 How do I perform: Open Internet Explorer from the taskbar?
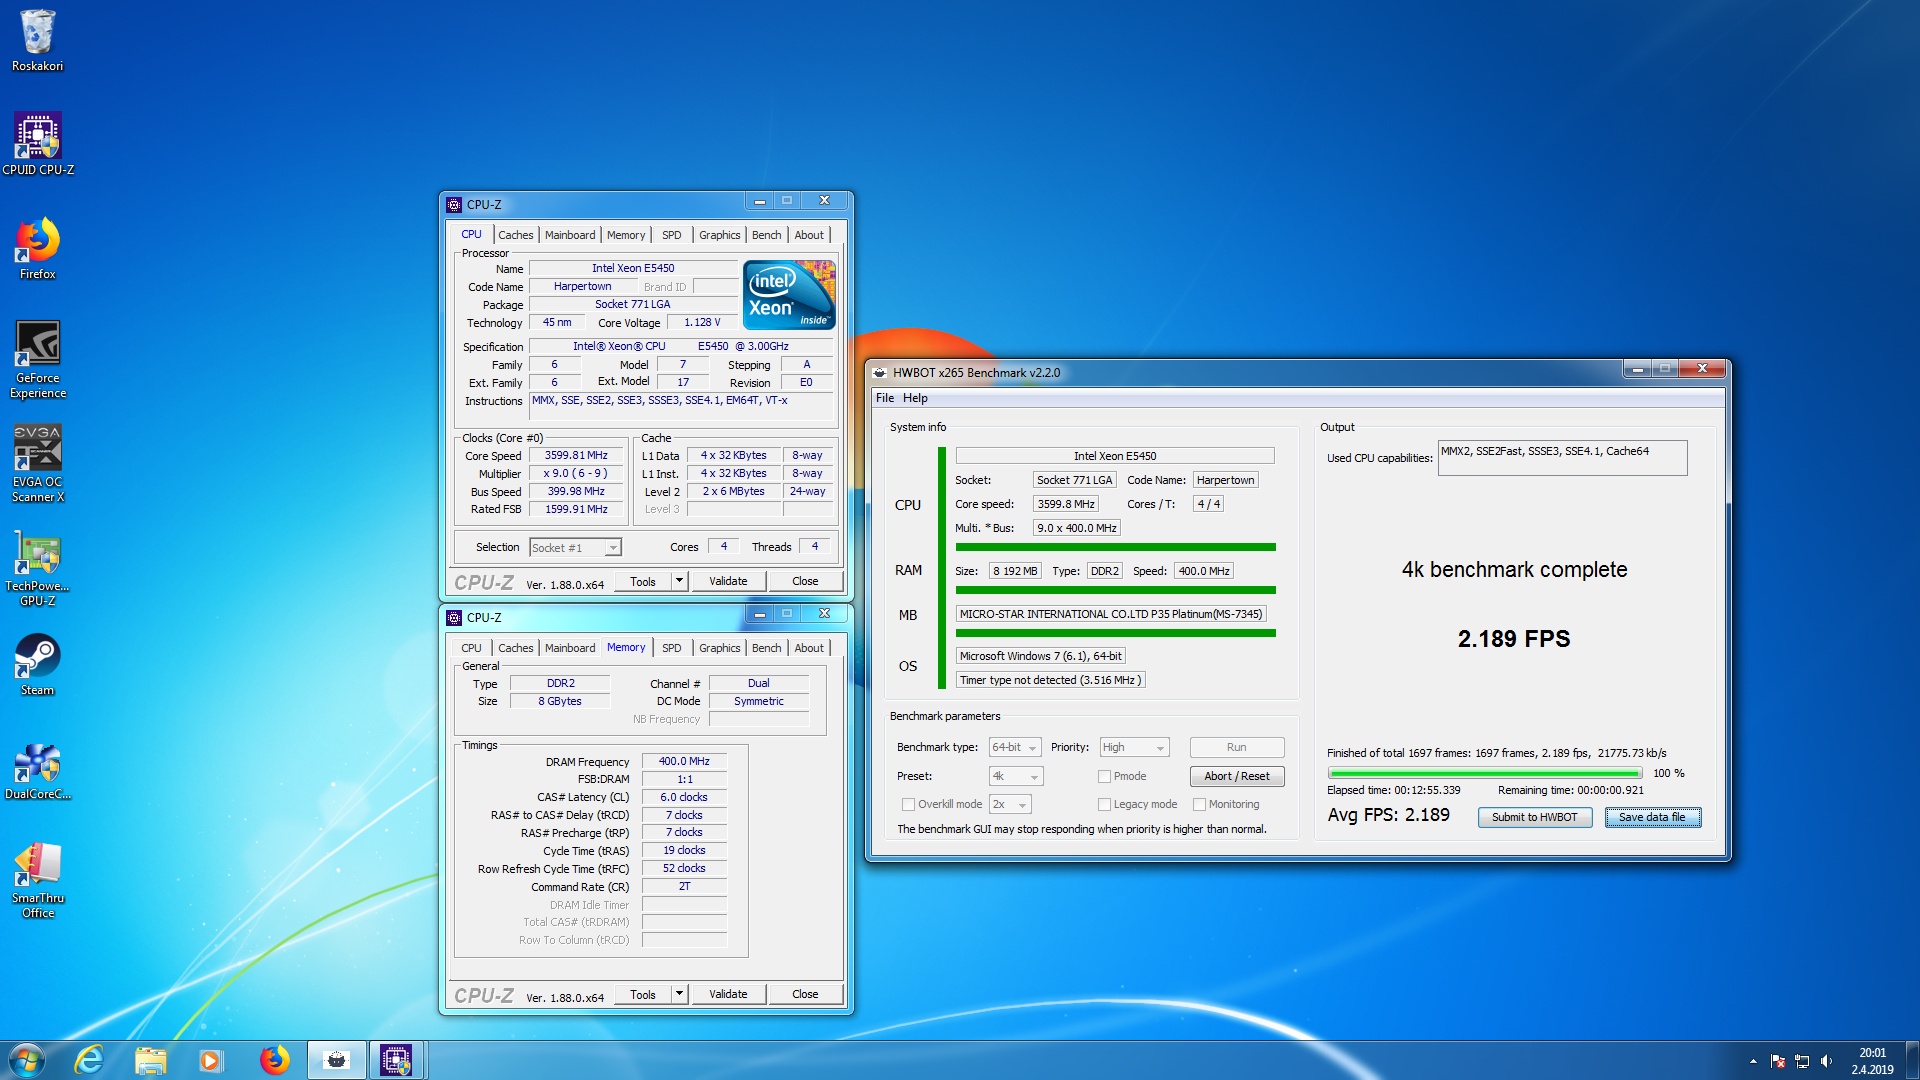89,1060
